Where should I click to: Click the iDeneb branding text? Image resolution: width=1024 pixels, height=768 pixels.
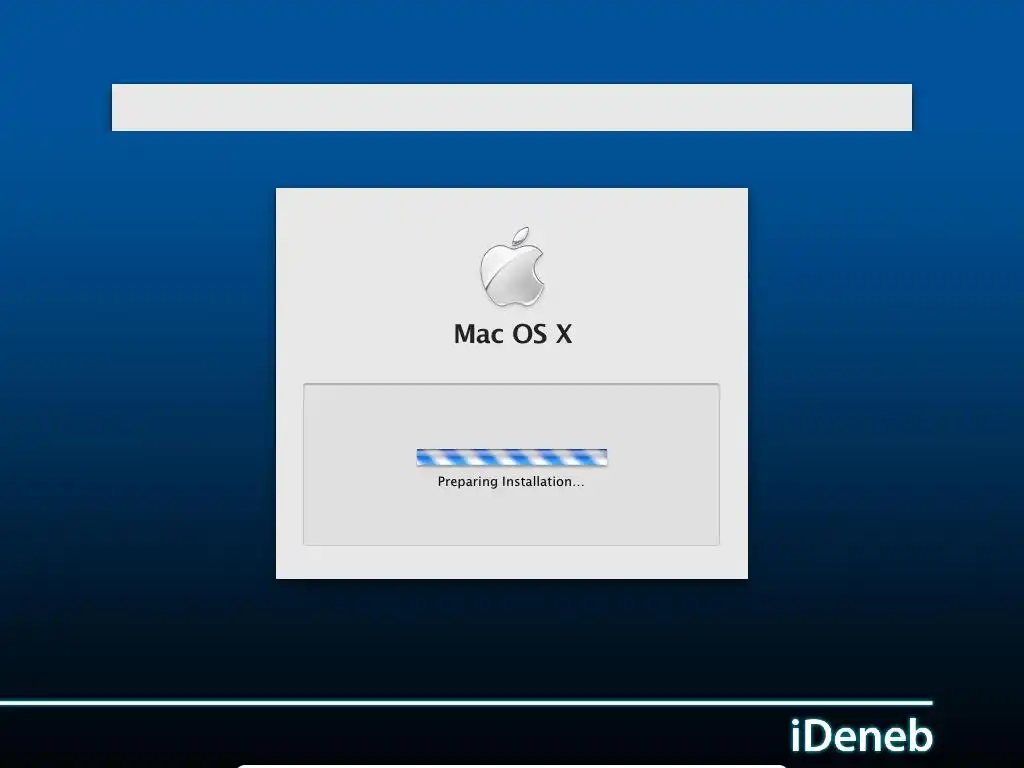click(x=861, y=736)
